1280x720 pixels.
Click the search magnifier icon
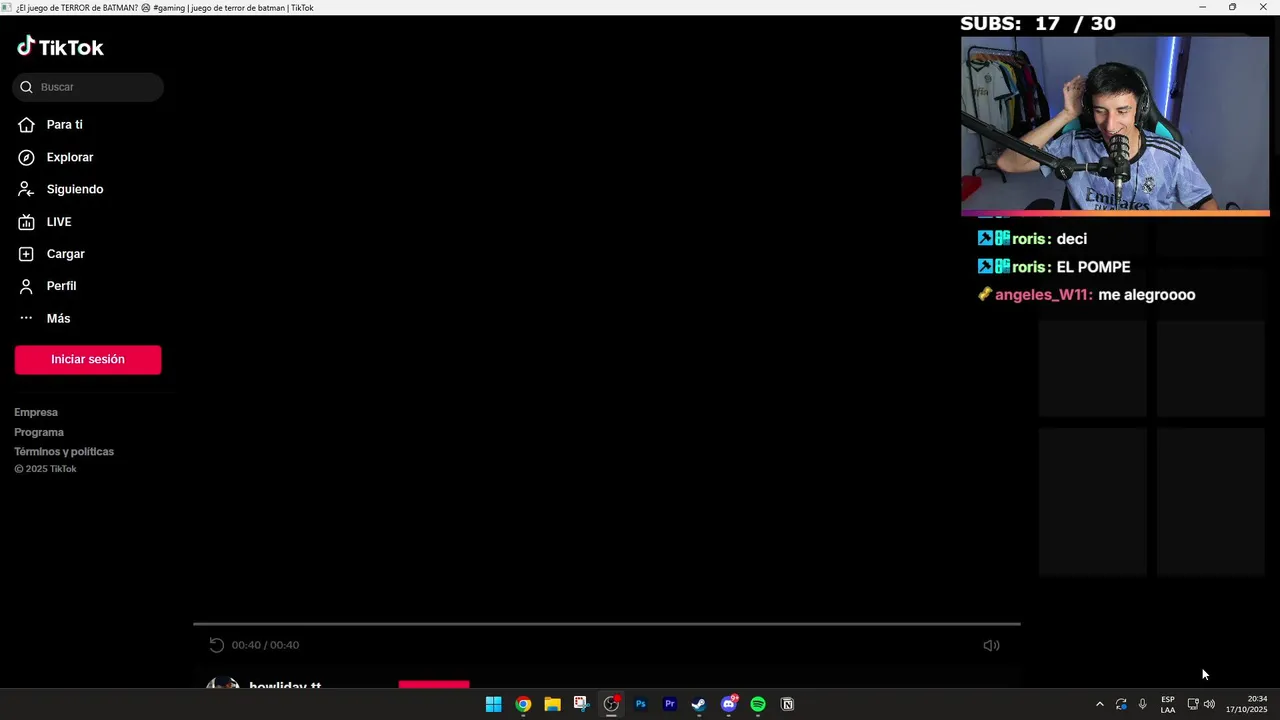tap(26, 87)
